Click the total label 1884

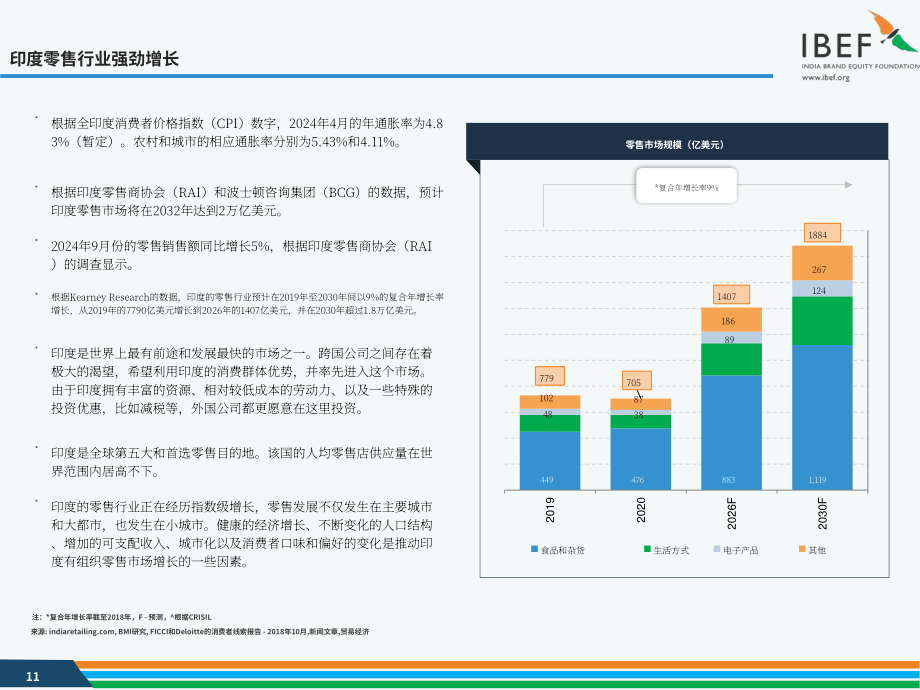[x=821, y=234]
